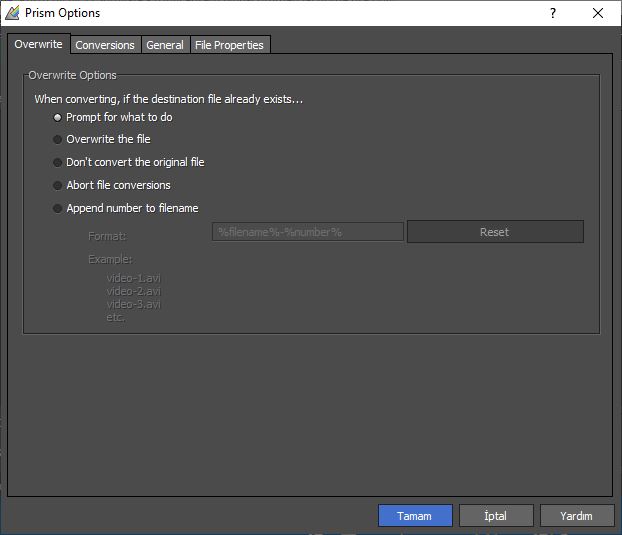Click the 'video-3.avi' example text
622x535 pixels.
point(134,305)
